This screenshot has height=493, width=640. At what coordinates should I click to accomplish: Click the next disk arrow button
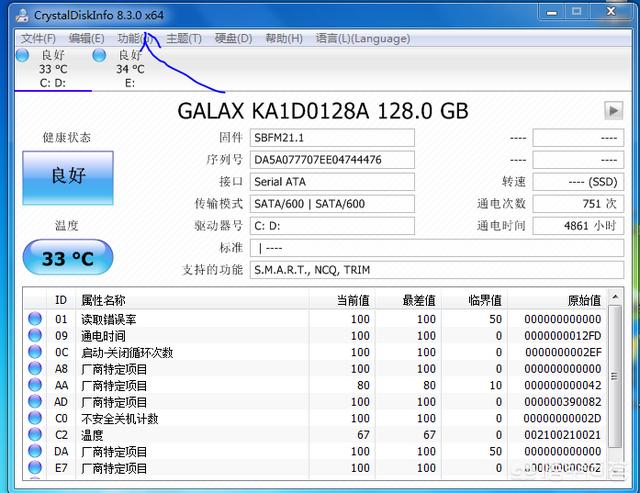(613, 110)
